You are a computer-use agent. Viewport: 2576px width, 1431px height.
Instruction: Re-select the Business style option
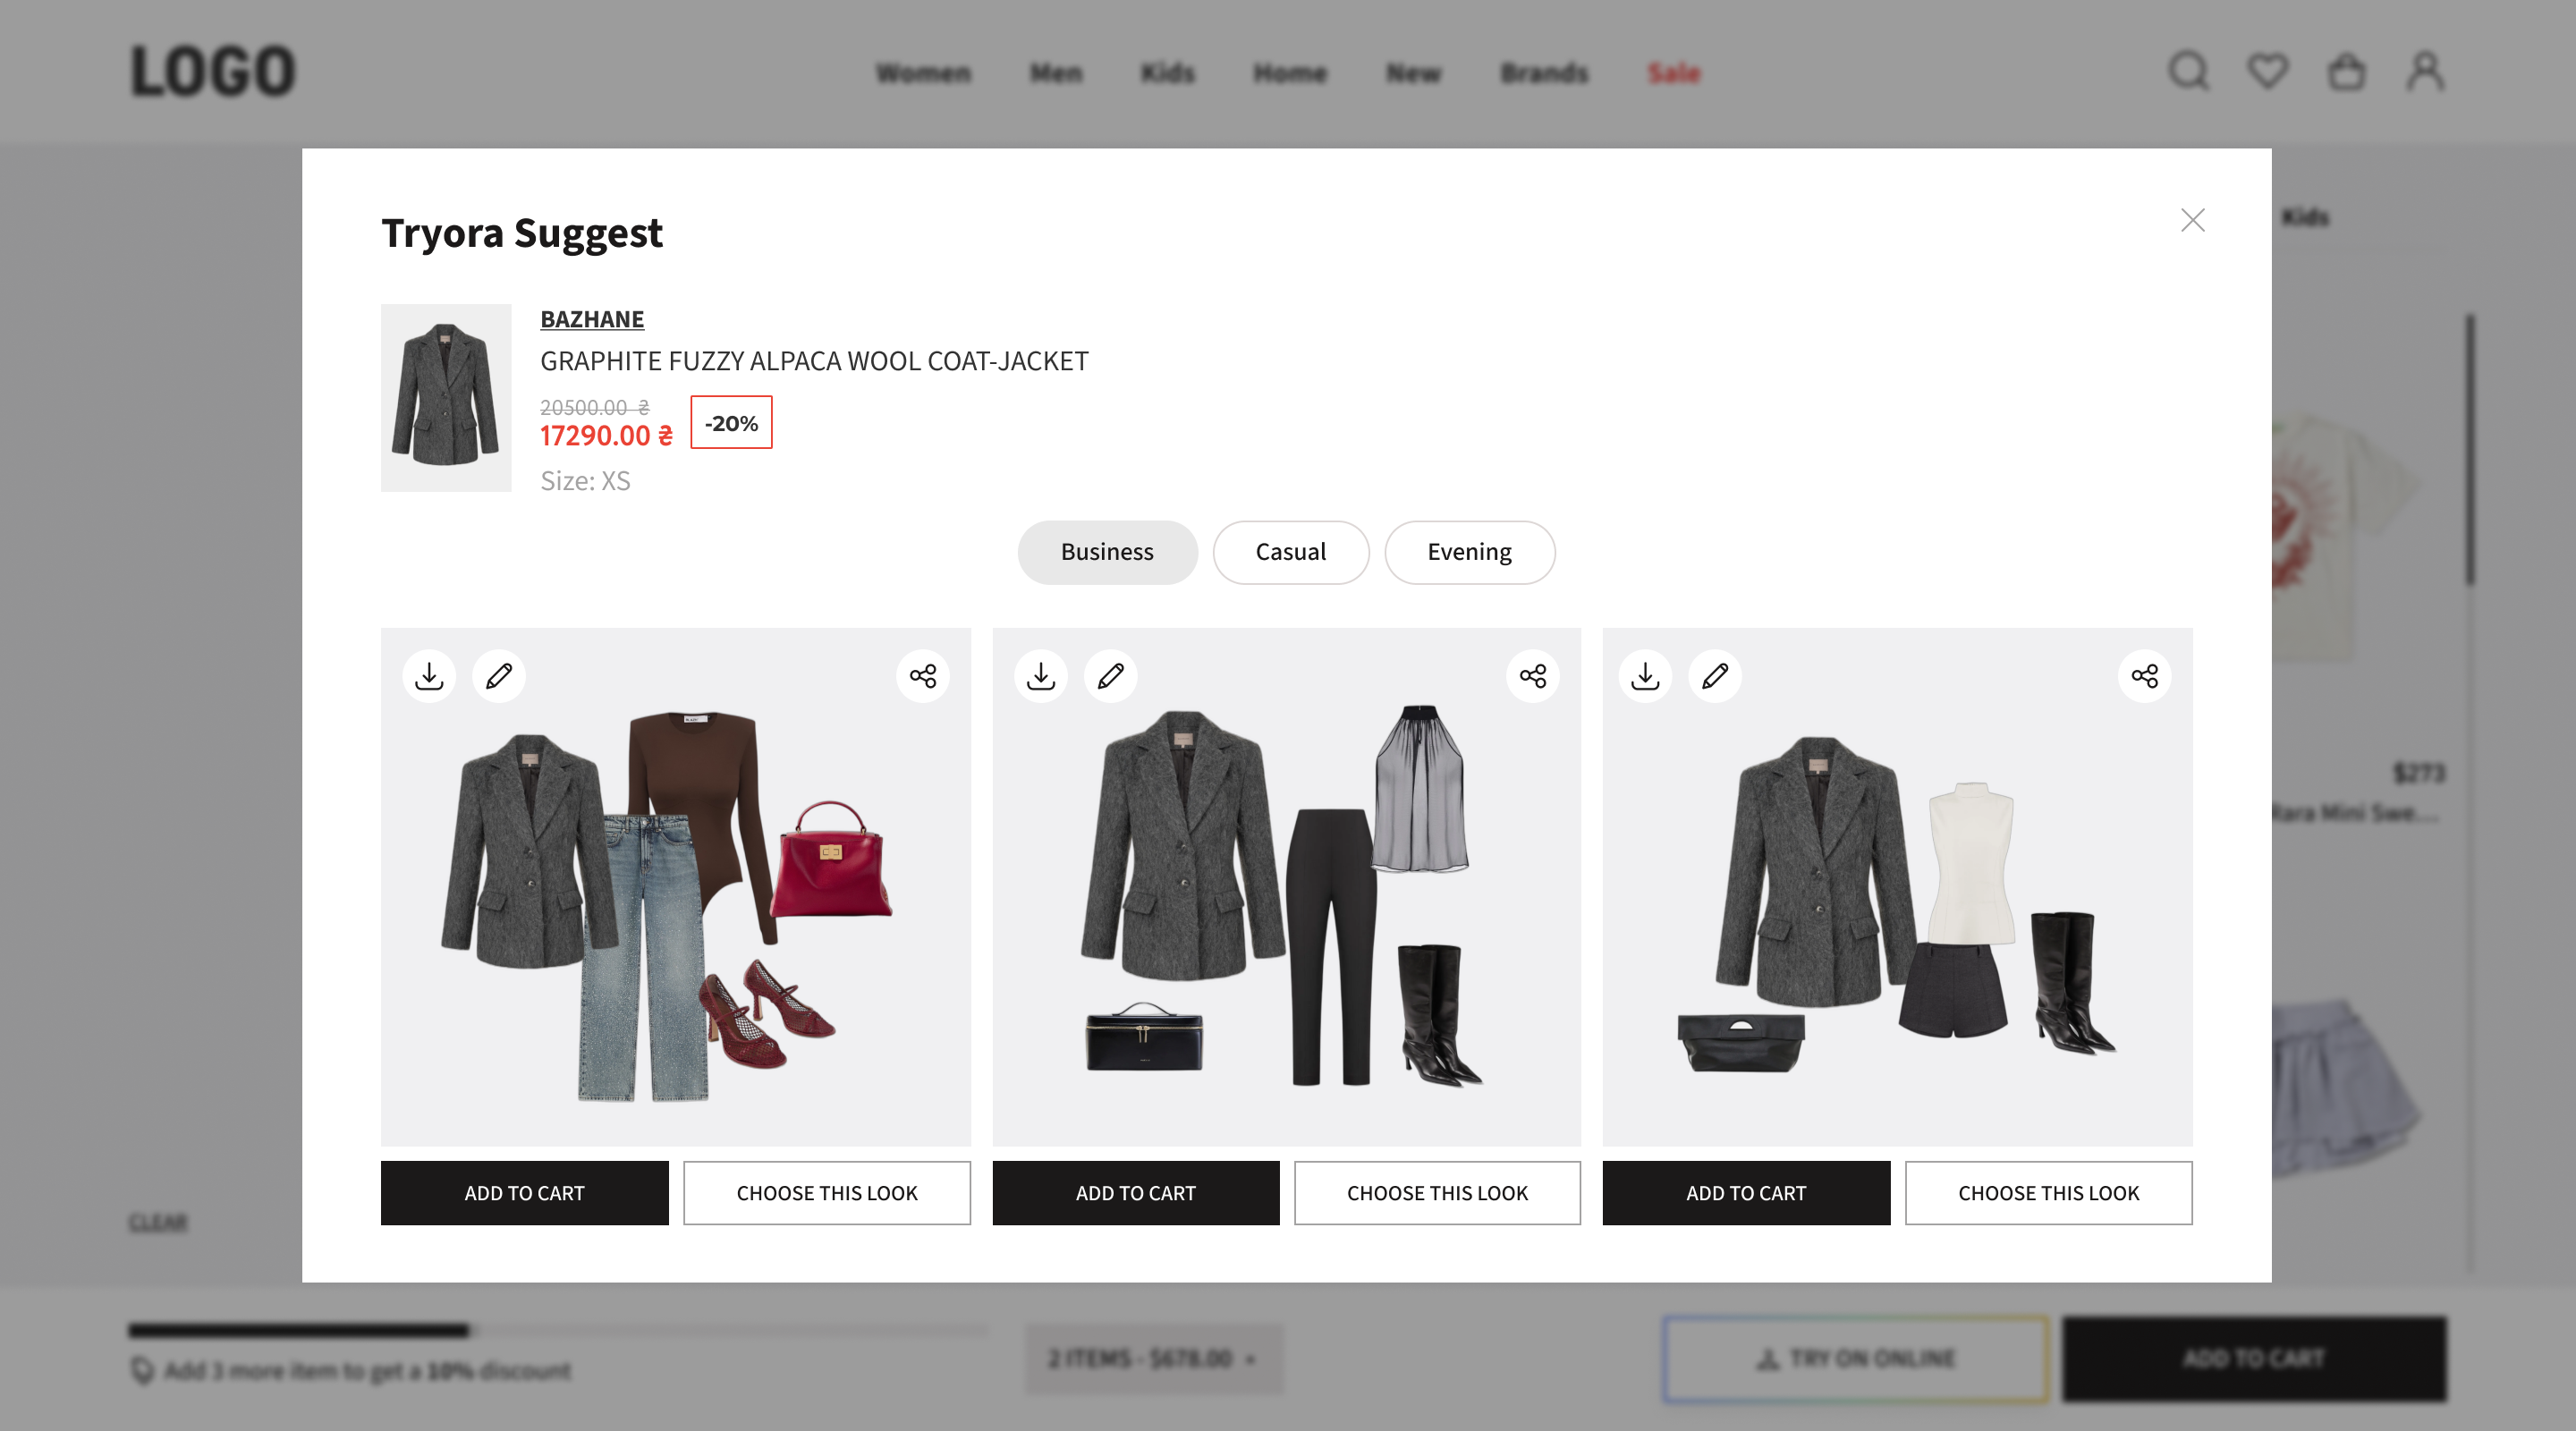pos(1107,552)
